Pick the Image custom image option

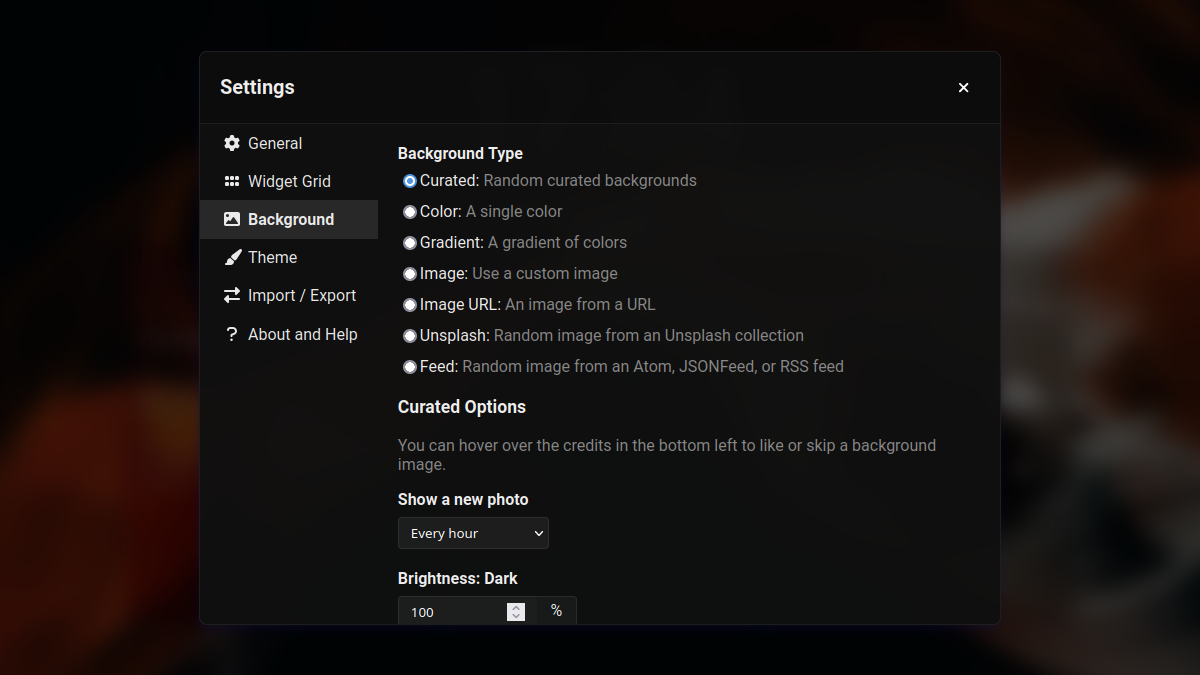tap(410, 274)
